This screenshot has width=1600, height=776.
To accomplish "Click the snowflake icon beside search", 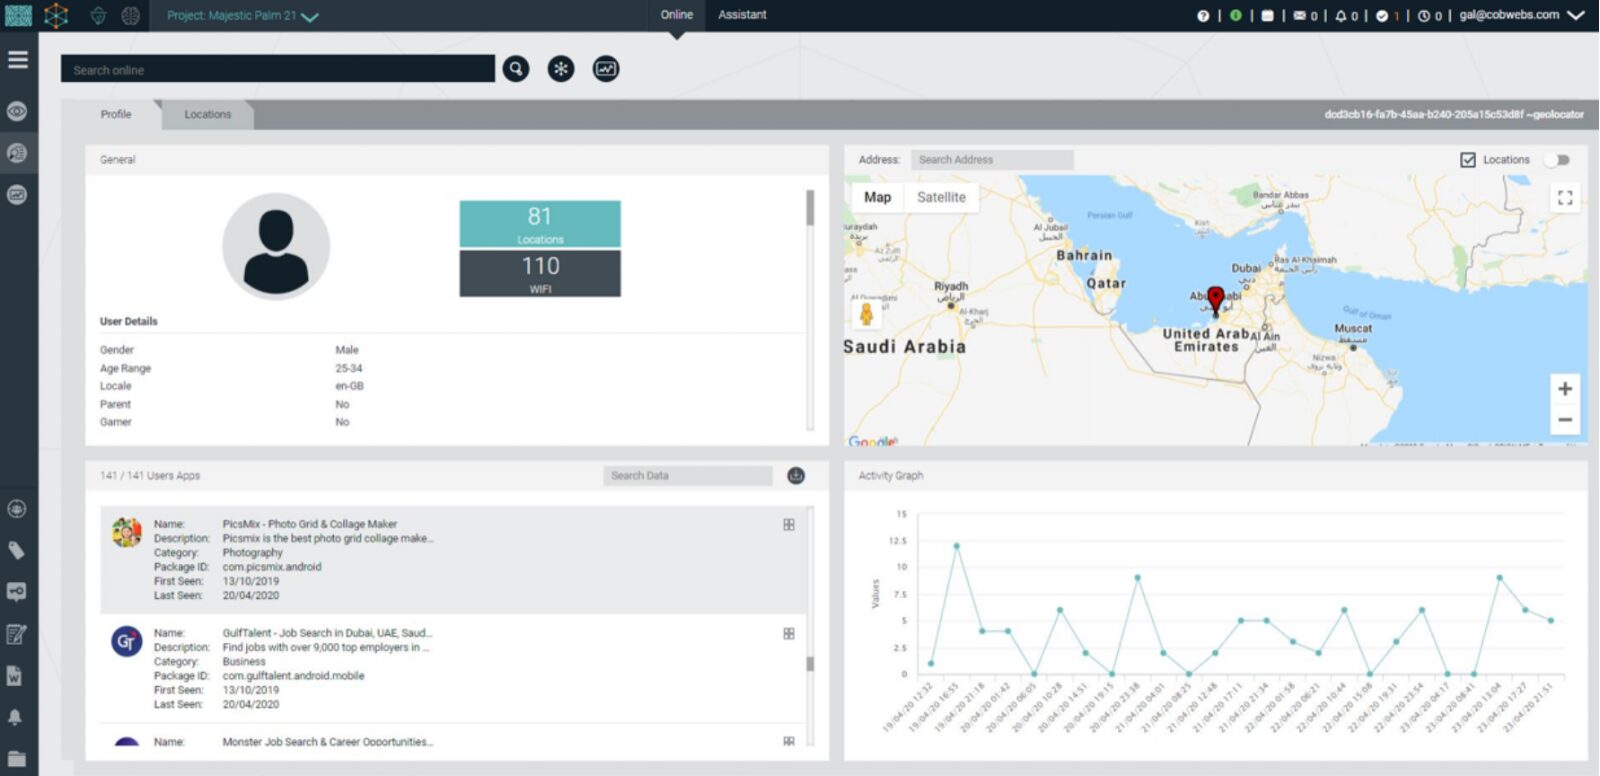I will (x=561, y=69).
